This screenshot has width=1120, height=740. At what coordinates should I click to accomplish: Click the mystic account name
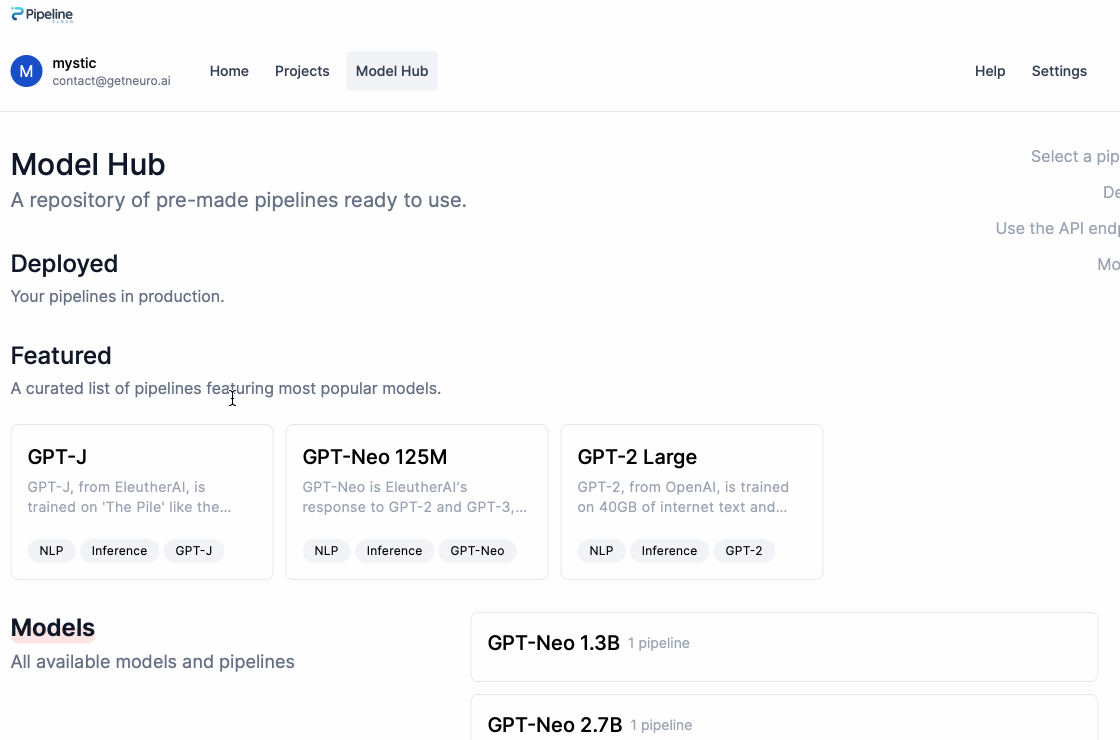[x=74, y=64]
